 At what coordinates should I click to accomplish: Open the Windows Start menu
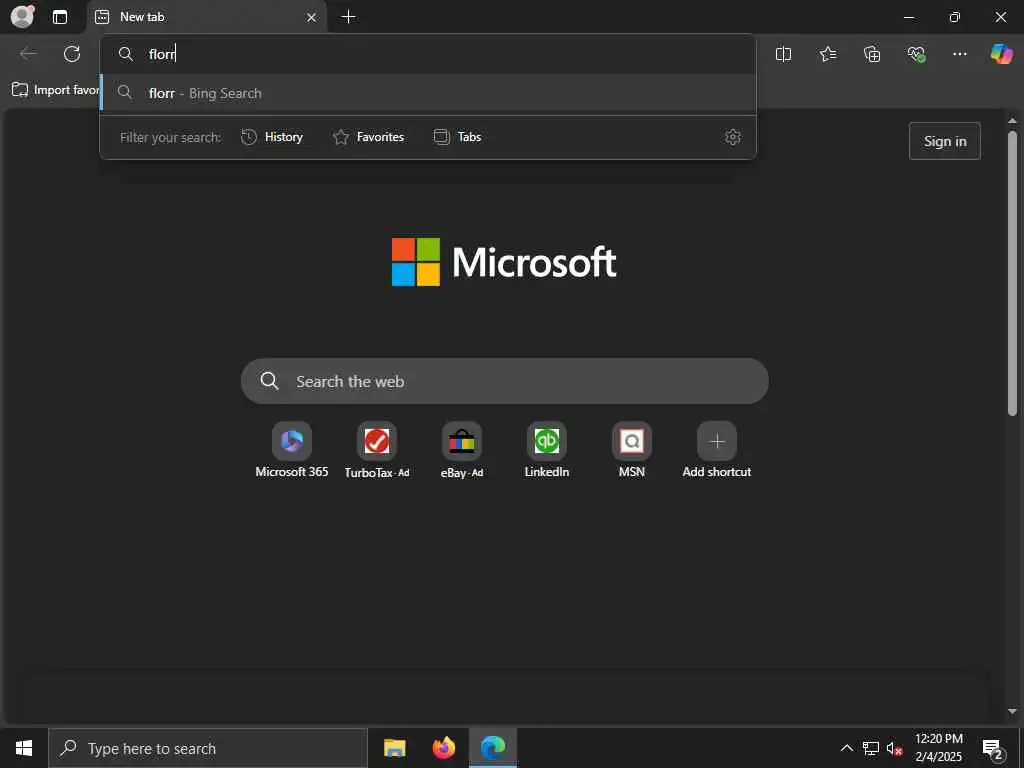point(24,748)
